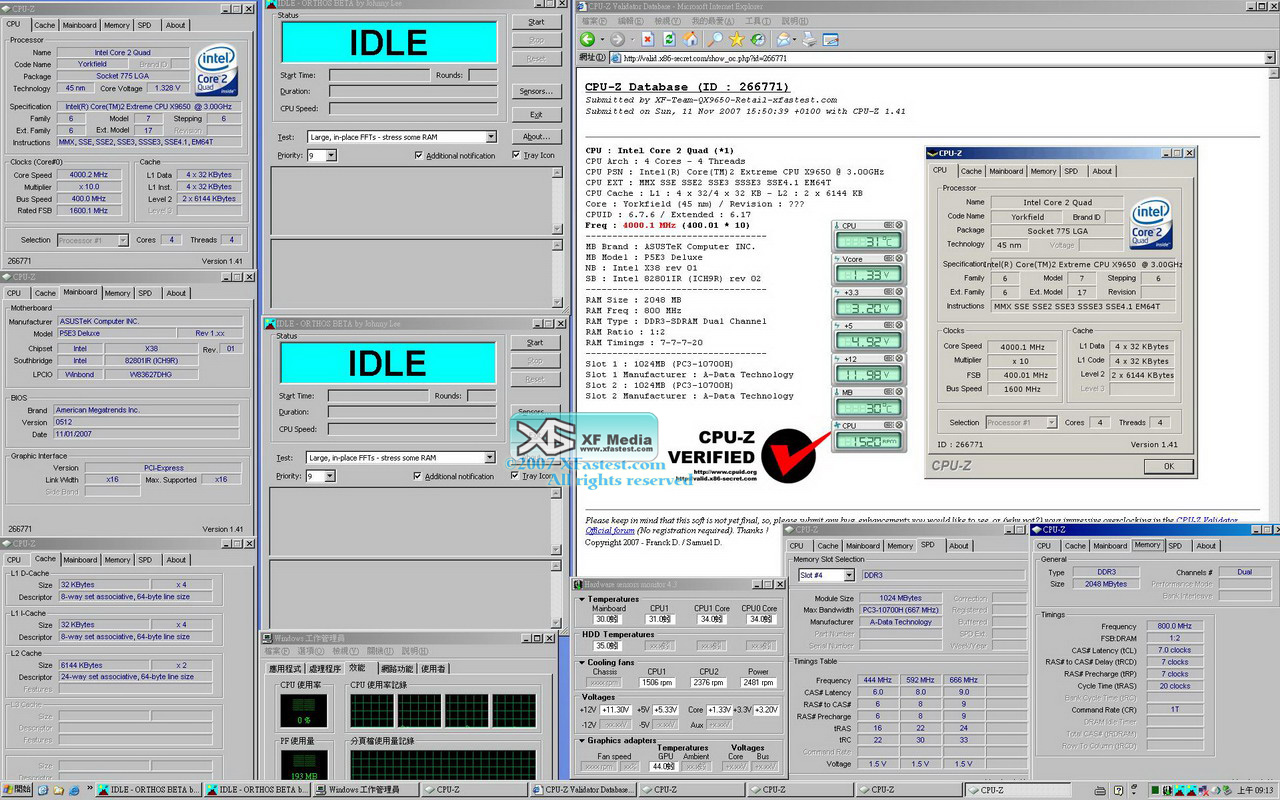The width and height of the screenshot is (1280, 800).
Task: Open the 工具(T) menu in IE
Action: click(757, 21)
